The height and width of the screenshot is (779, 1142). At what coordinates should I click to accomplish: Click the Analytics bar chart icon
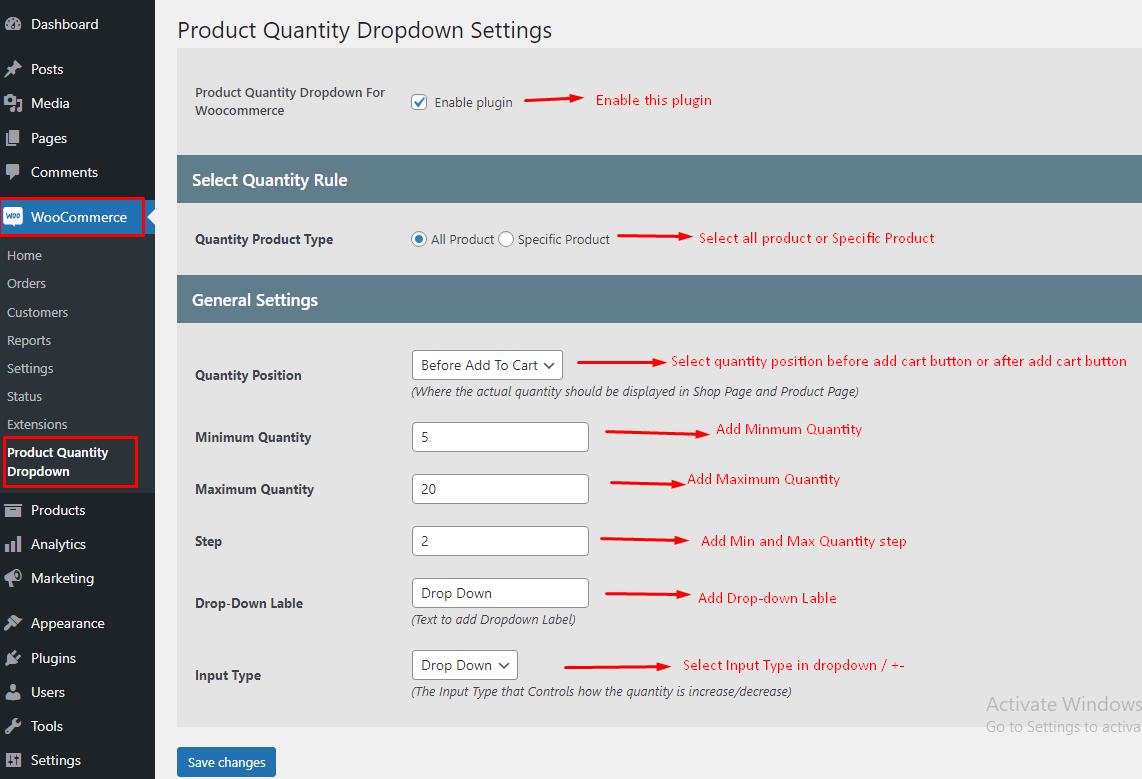13,545
